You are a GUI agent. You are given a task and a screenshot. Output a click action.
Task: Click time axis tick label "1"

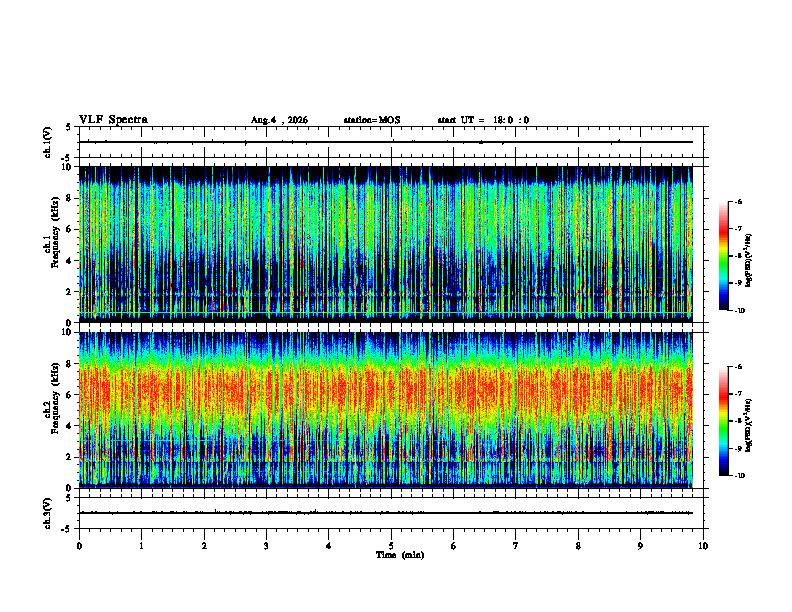click(x=141, y=546)
